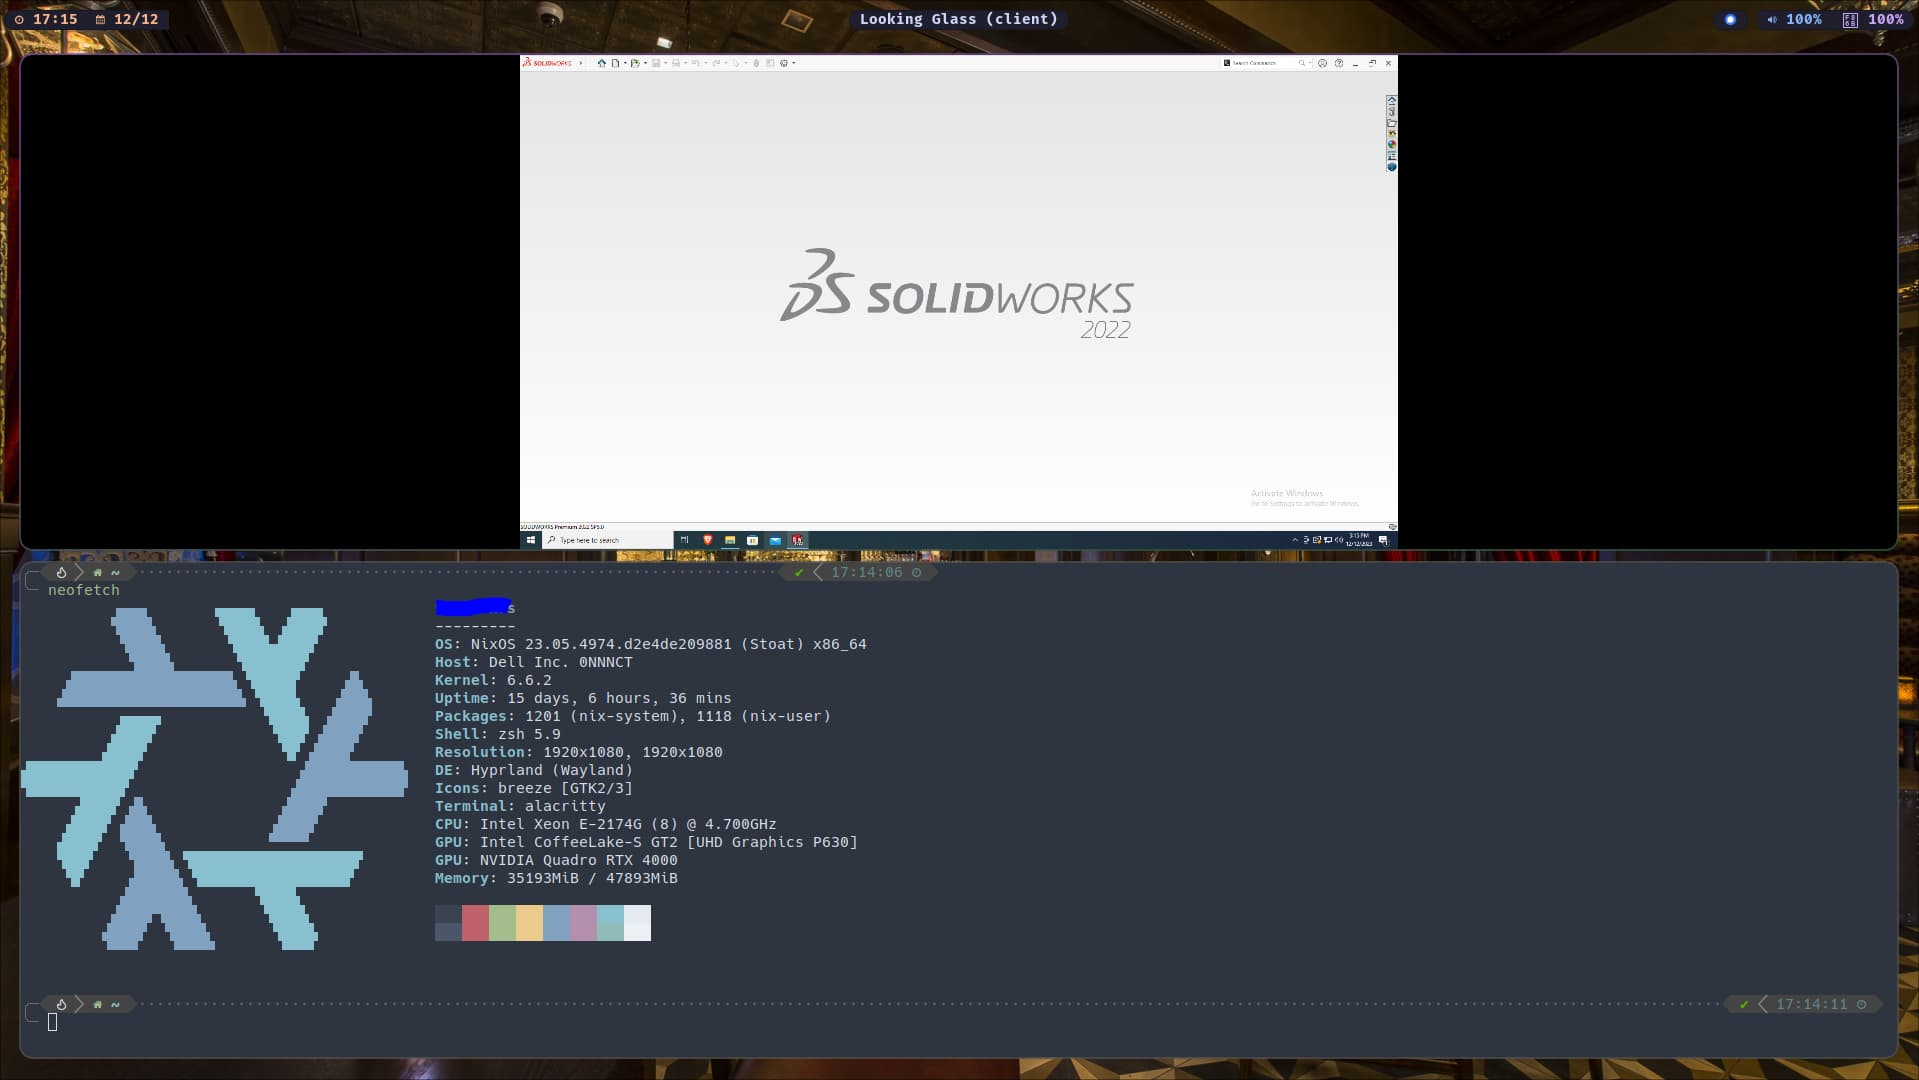Open the SOLIDWORKS Forum globe pane tab
Image resolution: width=1919 pixels, height=1080 pixels.
[x=1391, y=167]
